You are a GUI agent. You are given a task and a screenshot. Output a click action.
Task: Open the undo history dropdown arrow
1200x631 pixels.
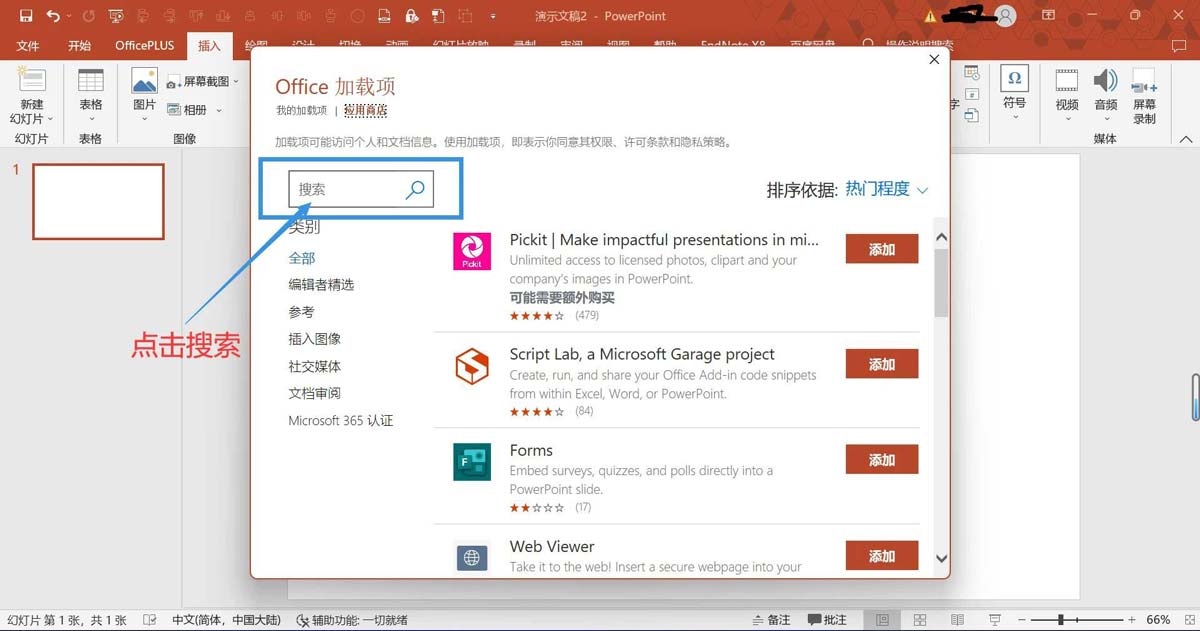click(x=69, y=16)
